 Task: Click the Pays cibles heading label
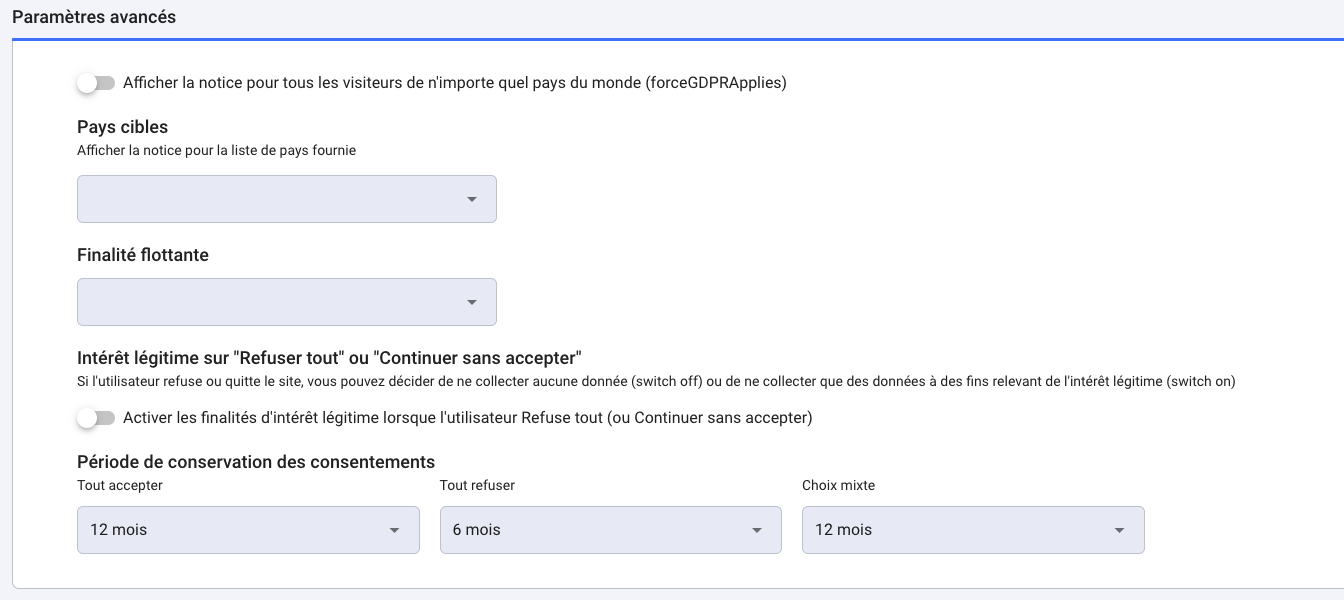(123, 127)
